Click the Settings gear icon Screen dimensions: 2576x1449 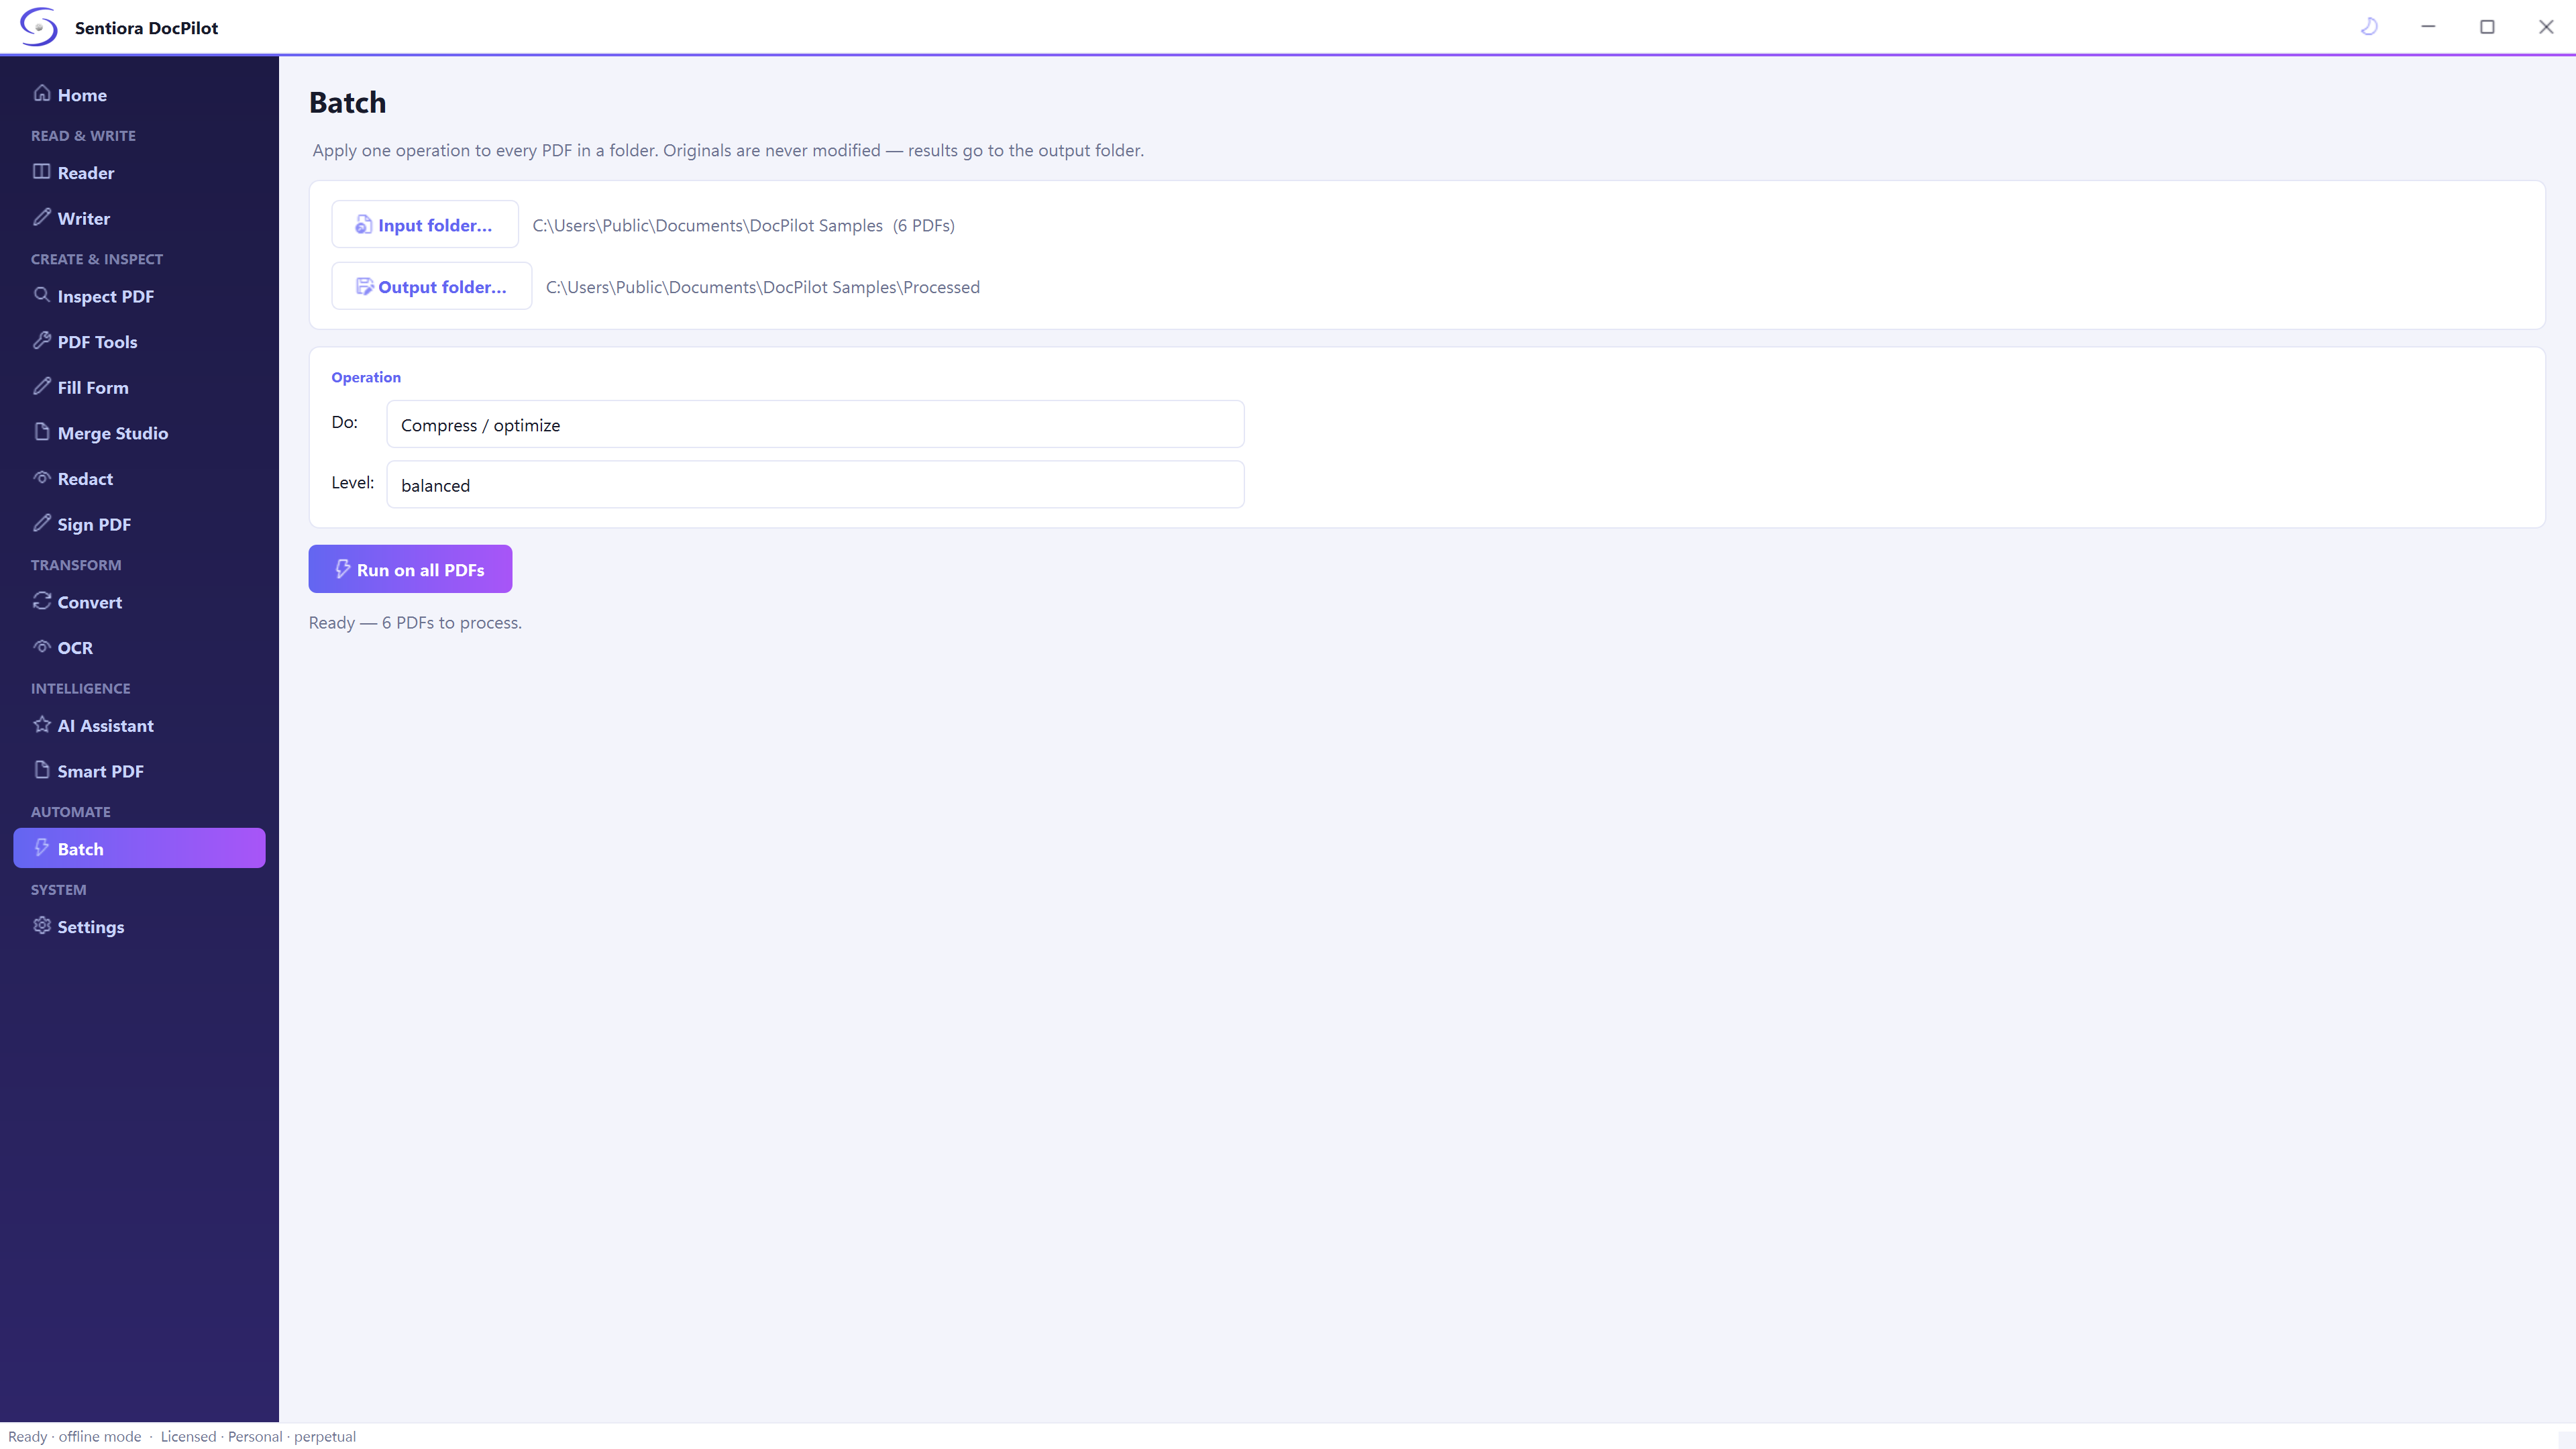click(42, 926)
